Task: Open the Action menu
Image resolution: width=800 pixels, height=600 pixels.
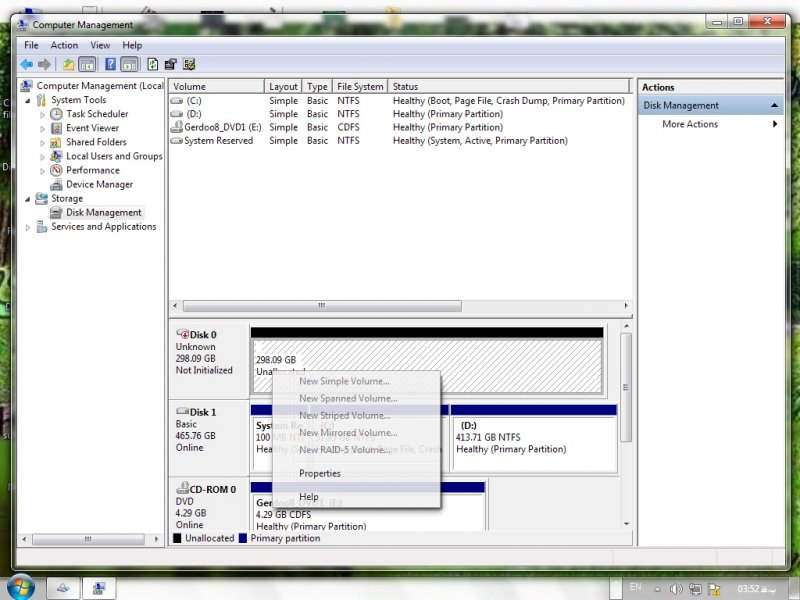Action: 64,45
